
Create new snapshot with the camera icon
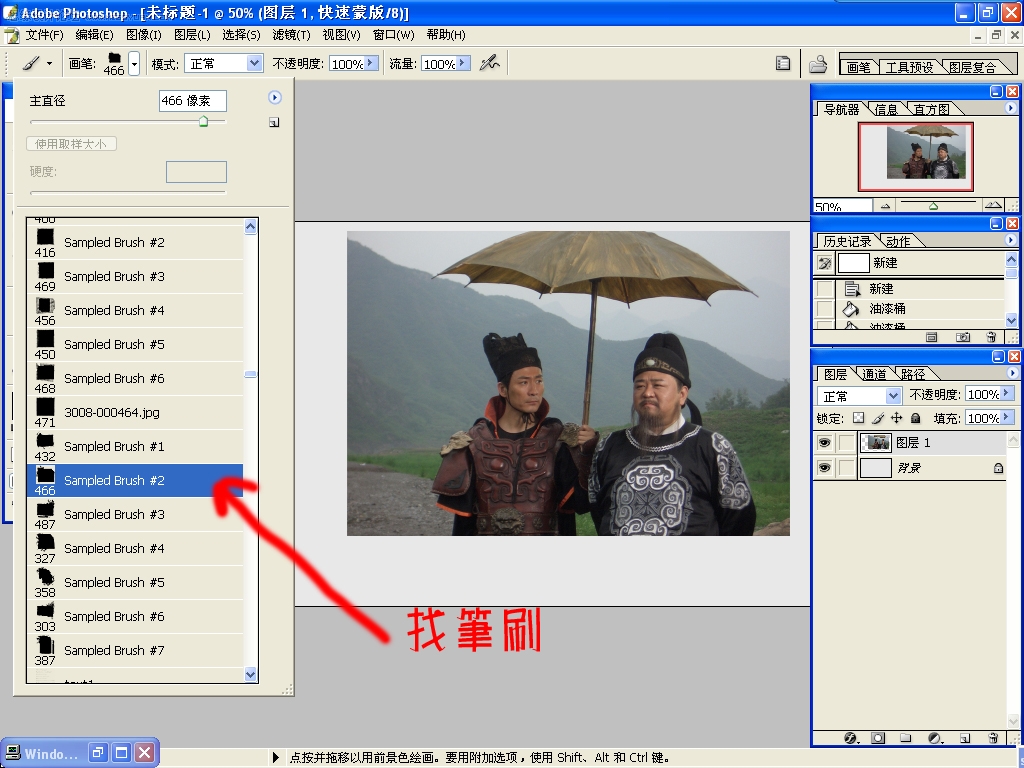click(x=963, y=337)
